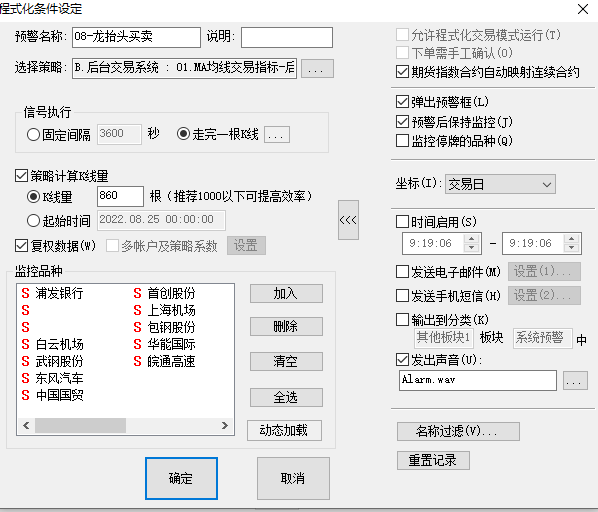Browse sound file with ... button
The image size is (598, 512).
pos(575,380)
